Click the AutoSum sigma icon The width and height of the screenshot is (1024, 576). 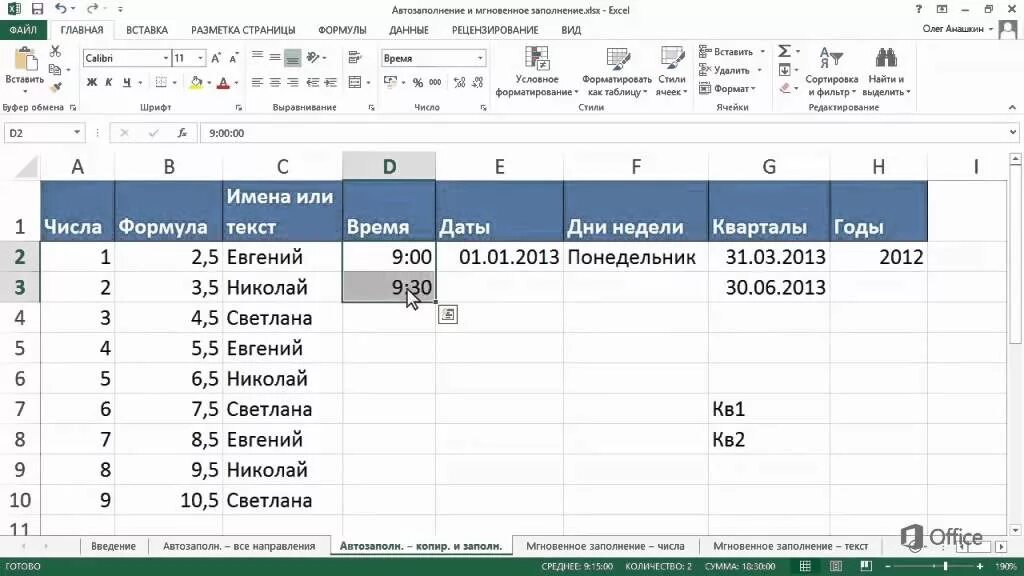tap(784, 51)
